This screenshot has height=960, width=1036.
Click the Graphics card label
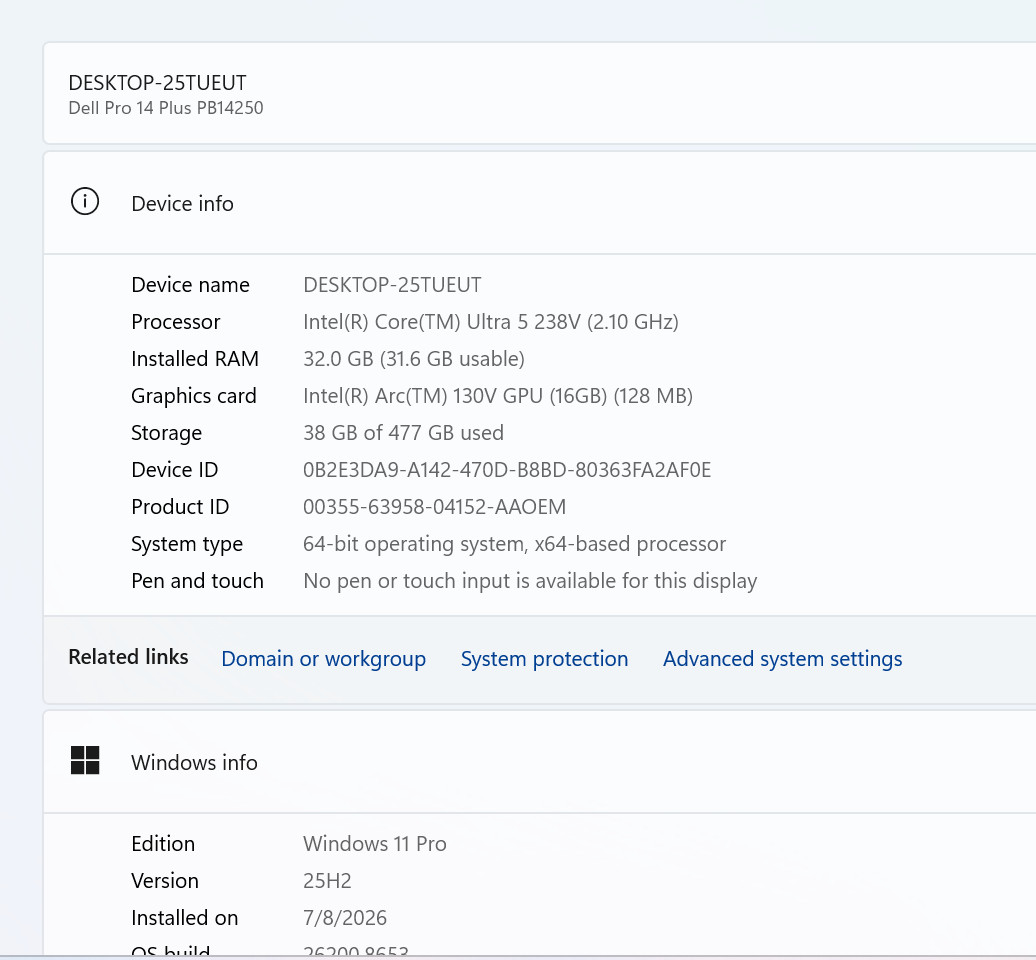[x=194, y=396]
